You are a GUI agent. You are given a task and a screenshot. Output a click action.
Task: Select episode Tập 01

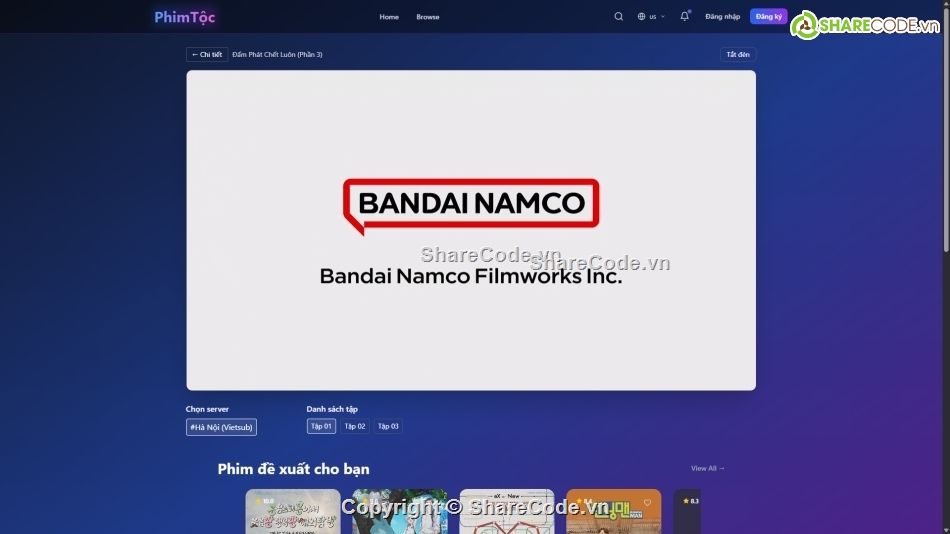tap(321, 426)
